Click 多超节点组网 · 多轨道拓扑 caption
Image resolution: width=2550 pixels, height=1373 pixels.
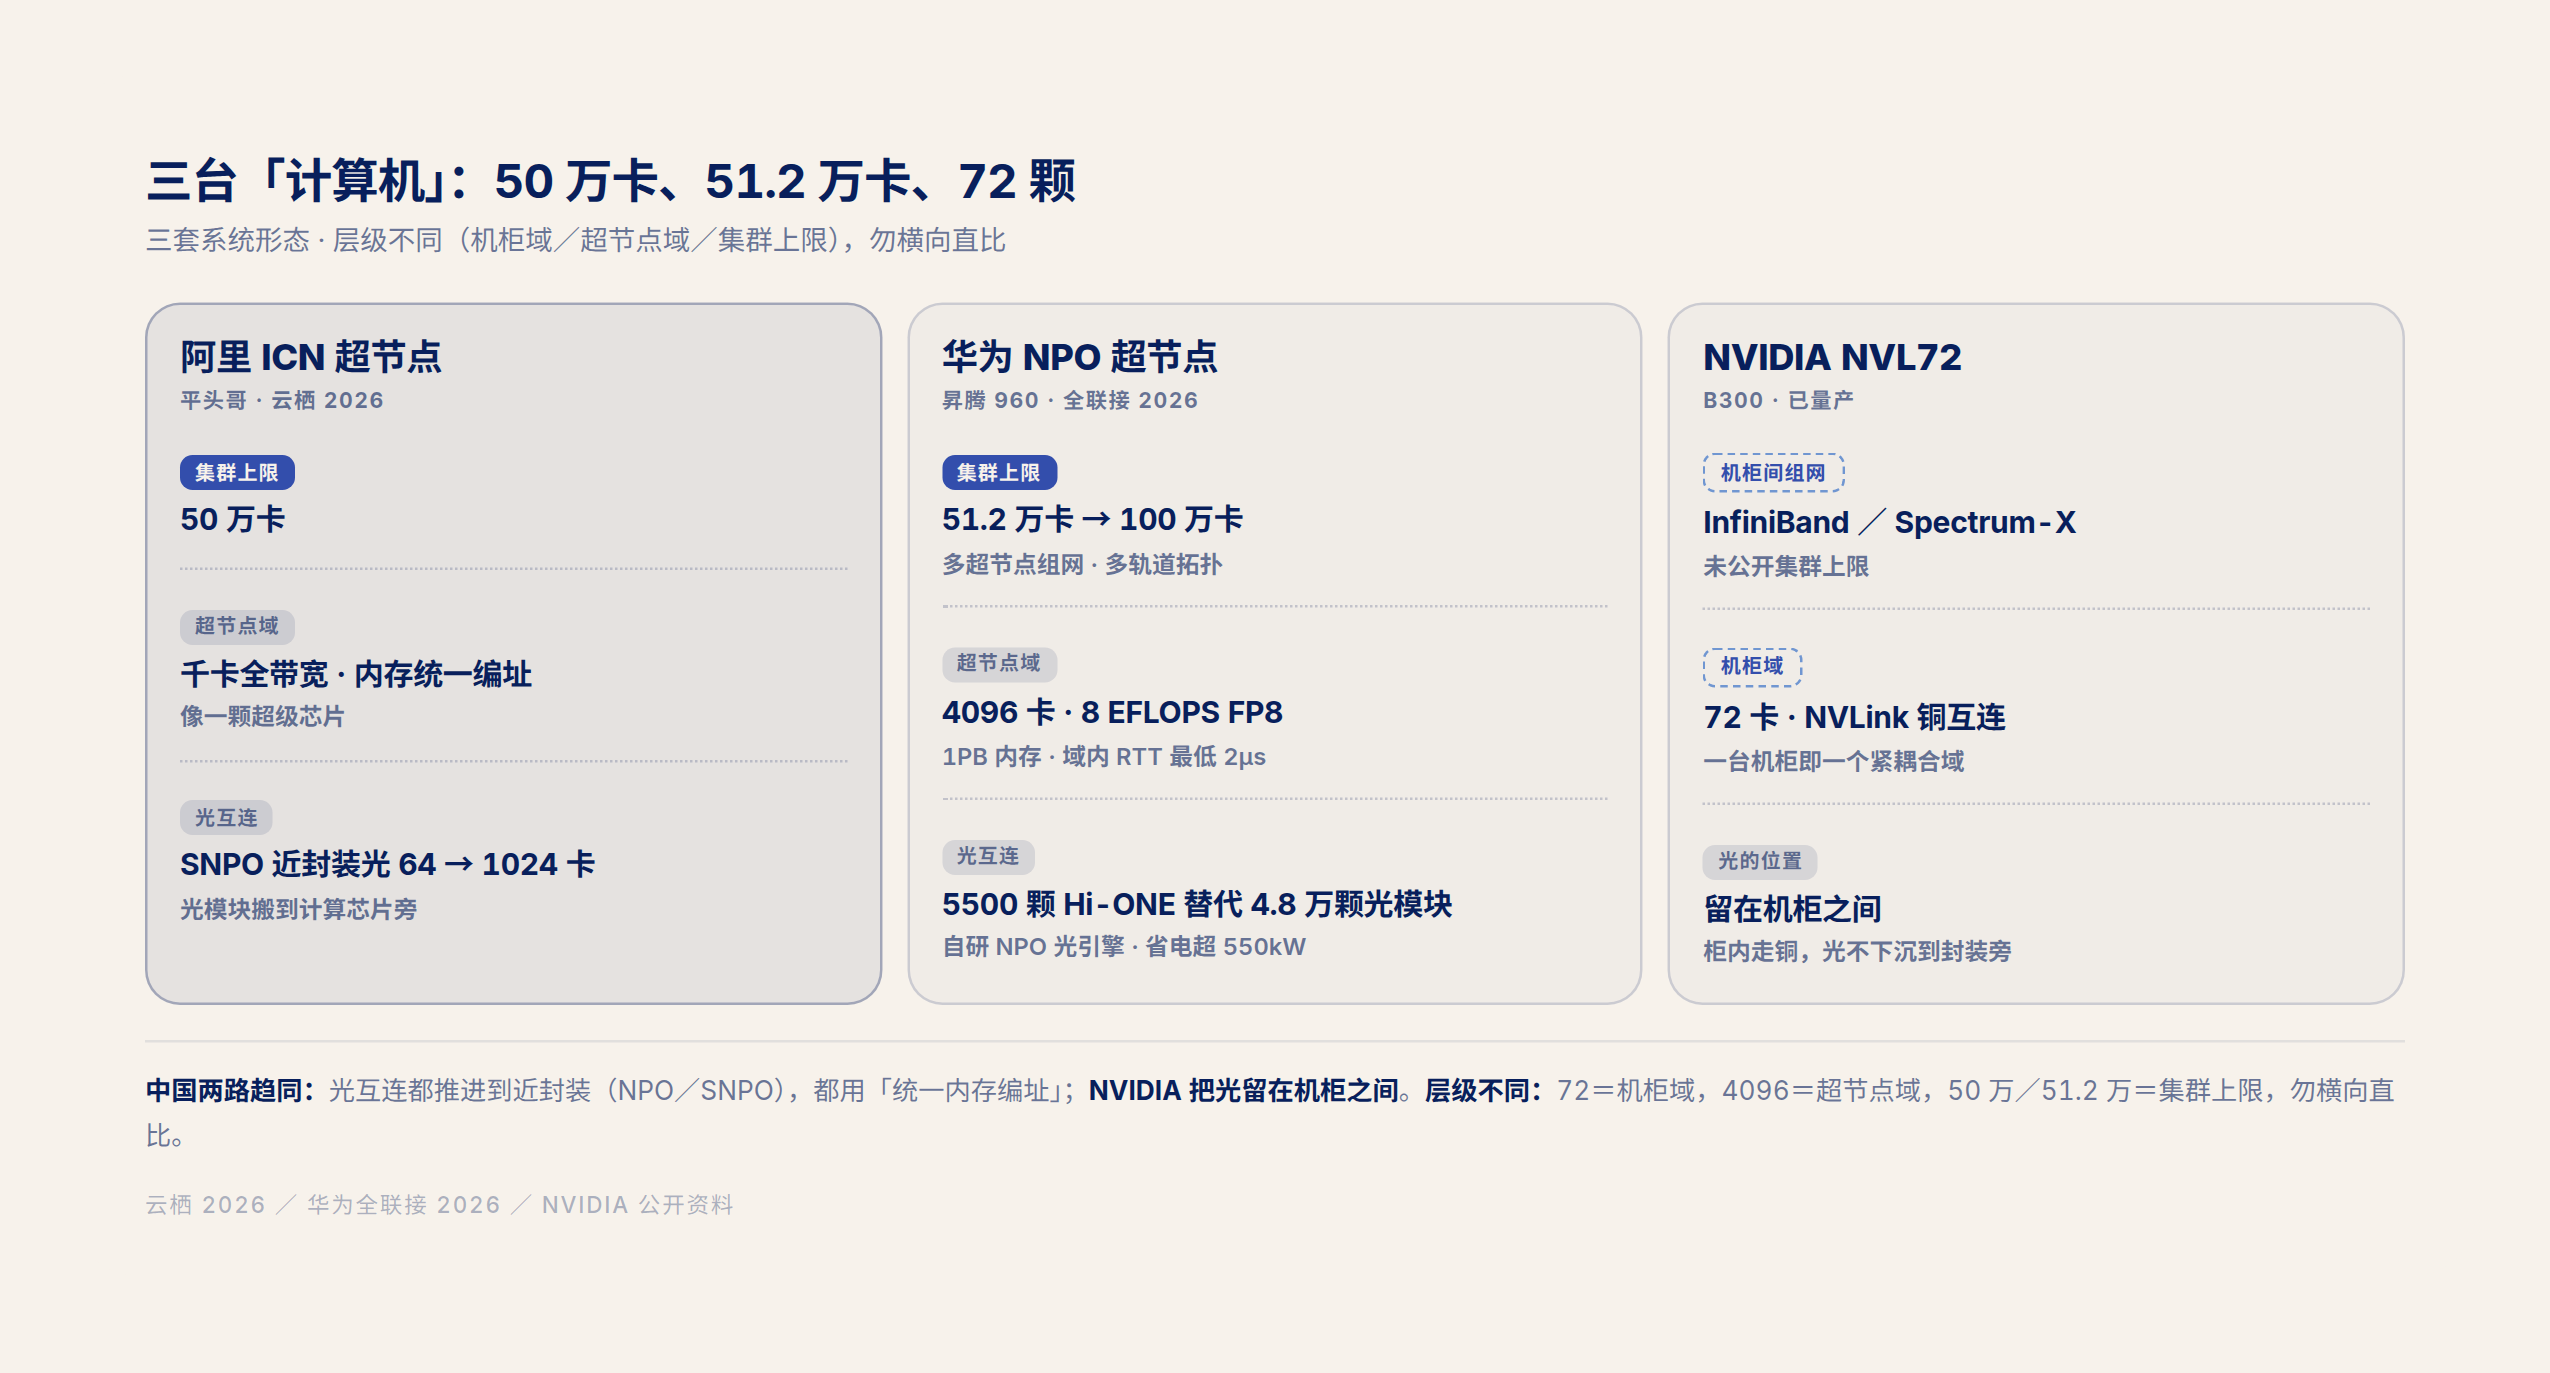click(x=1082, y=564)
